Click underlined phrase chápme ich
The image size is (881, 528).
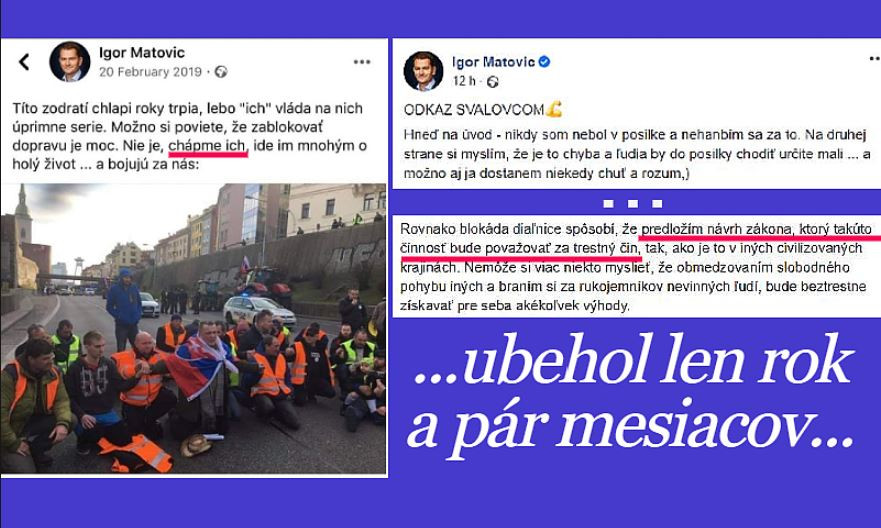pos(207,146)
